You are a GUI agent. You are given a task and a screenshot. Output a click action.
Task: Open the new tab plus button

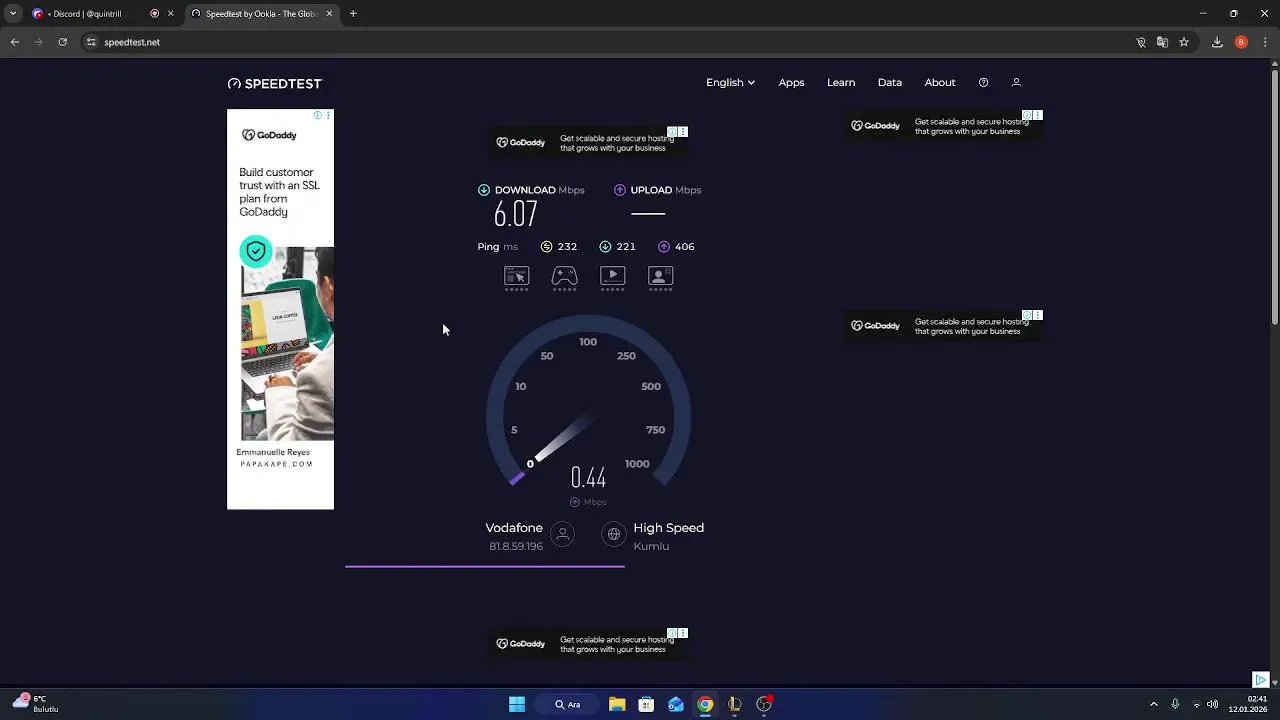353,14
